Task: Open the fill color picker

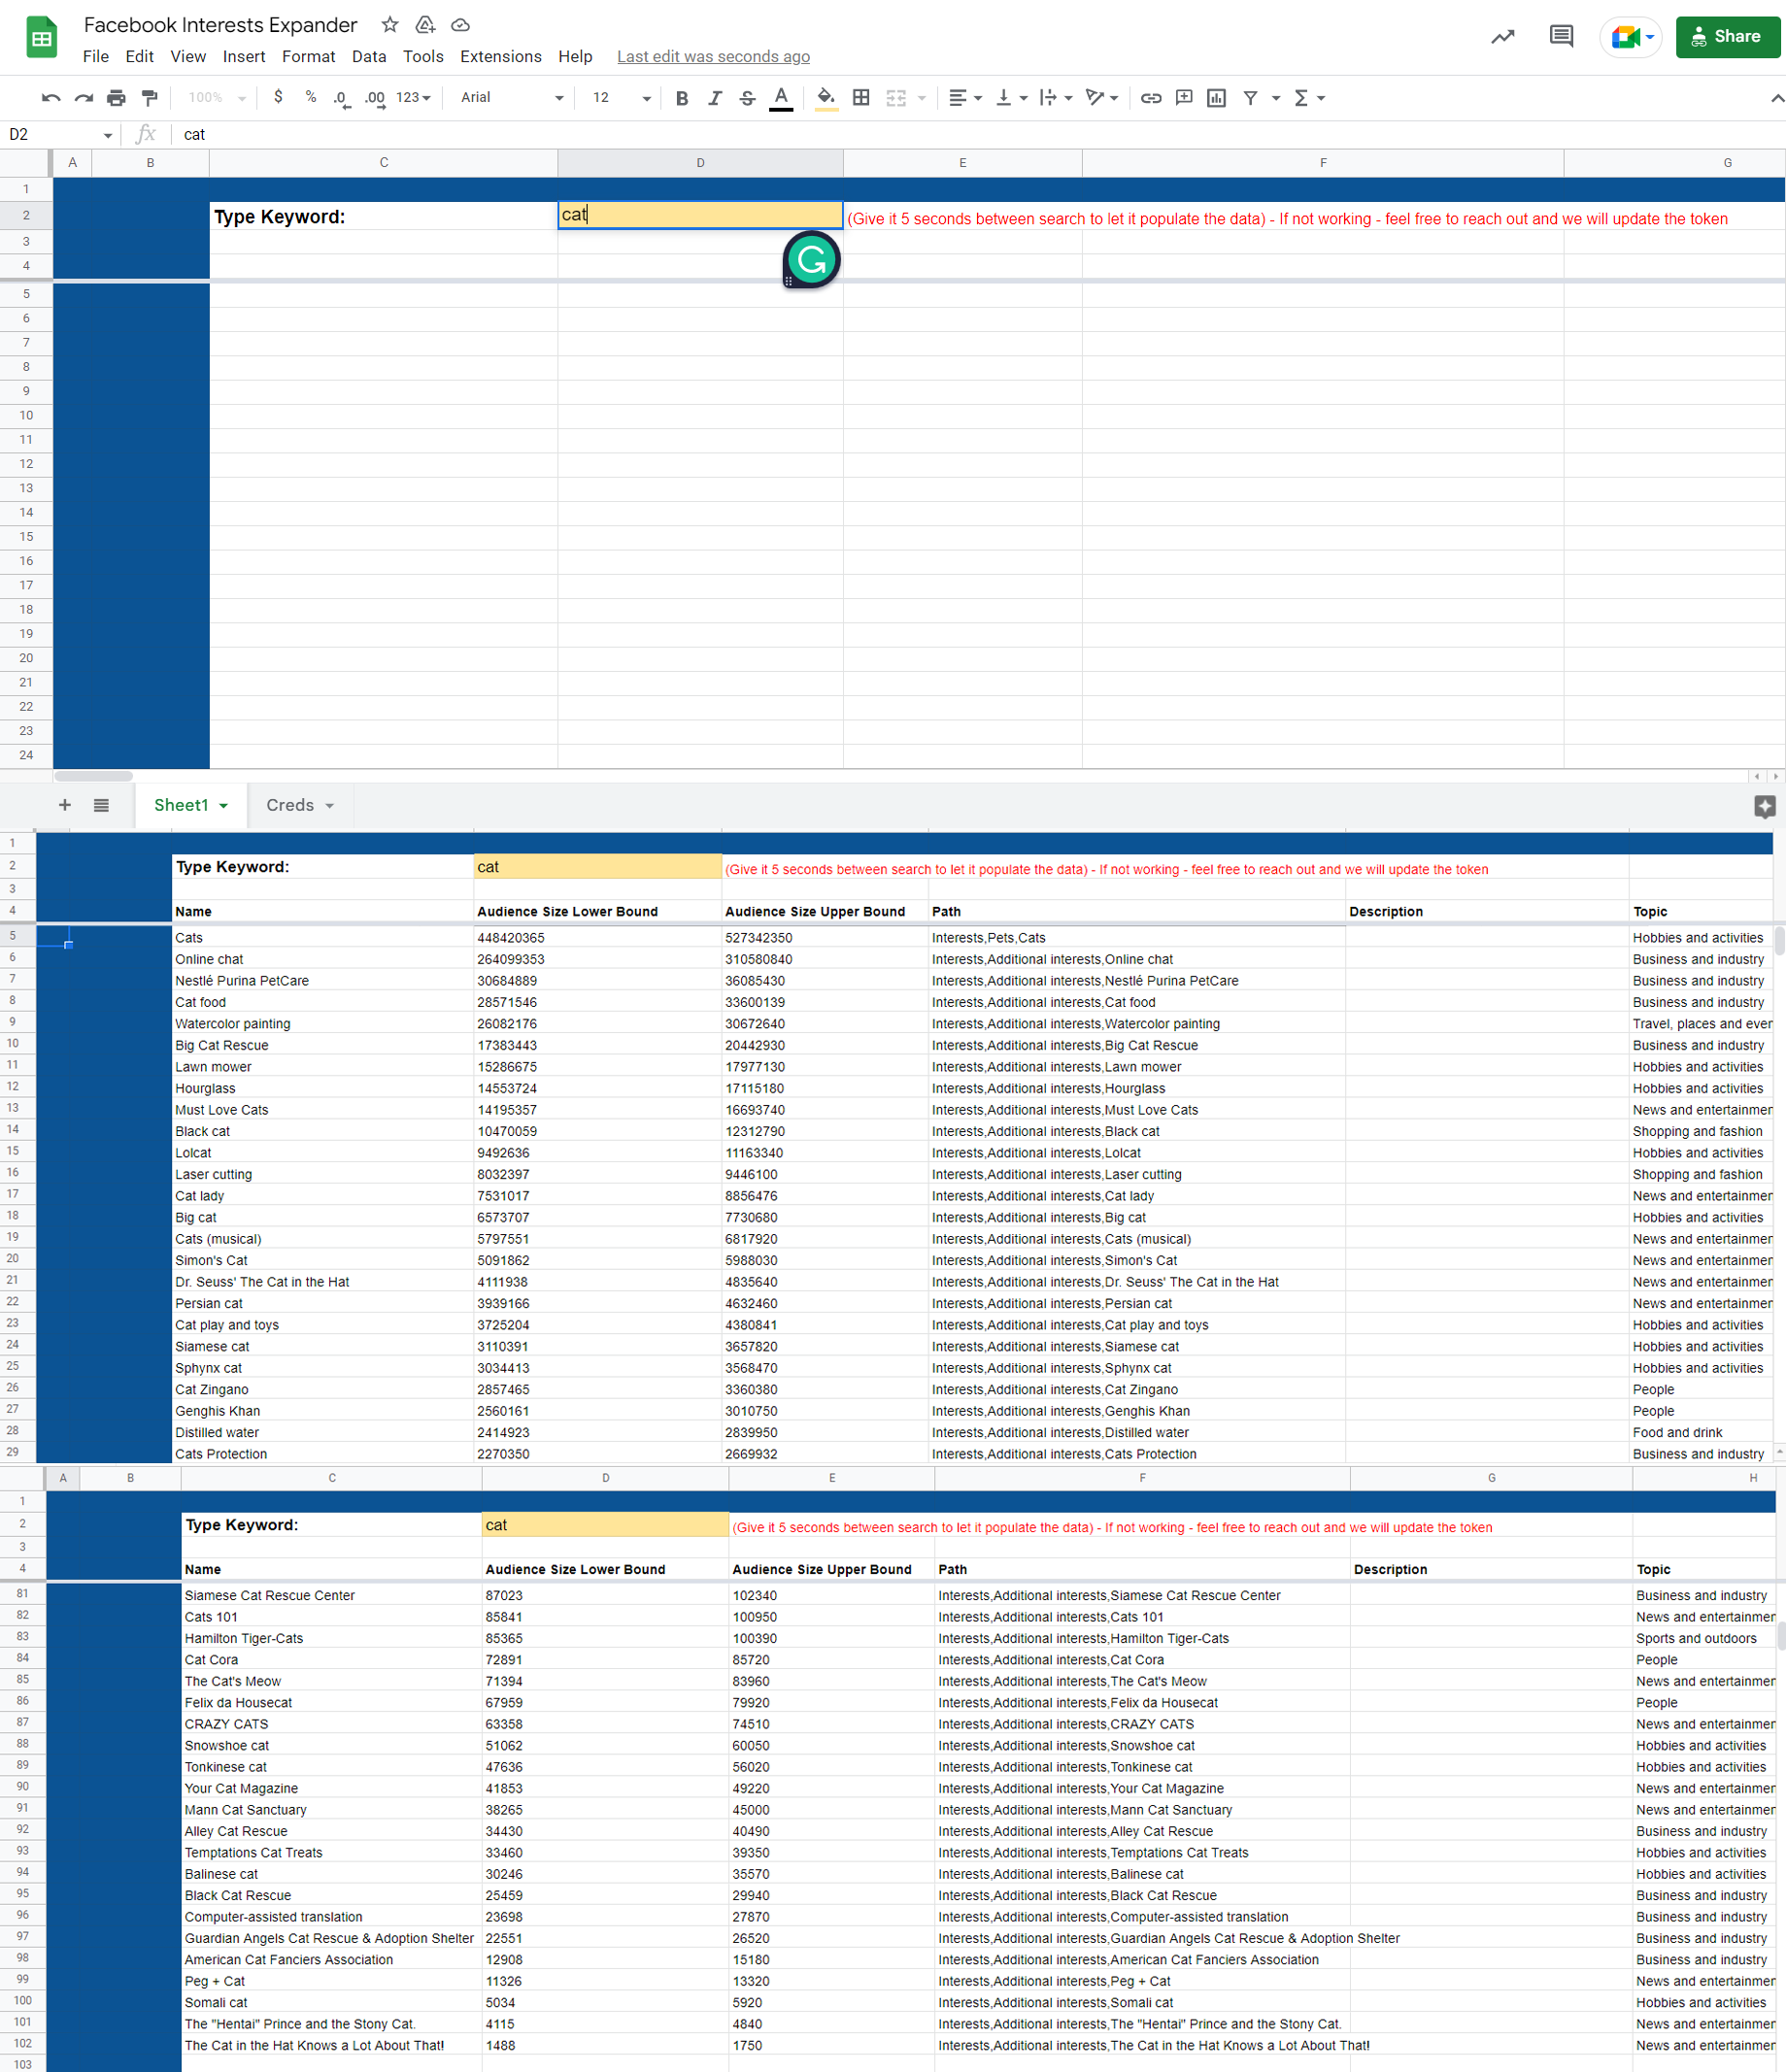Action: click(x=826, y=98)
